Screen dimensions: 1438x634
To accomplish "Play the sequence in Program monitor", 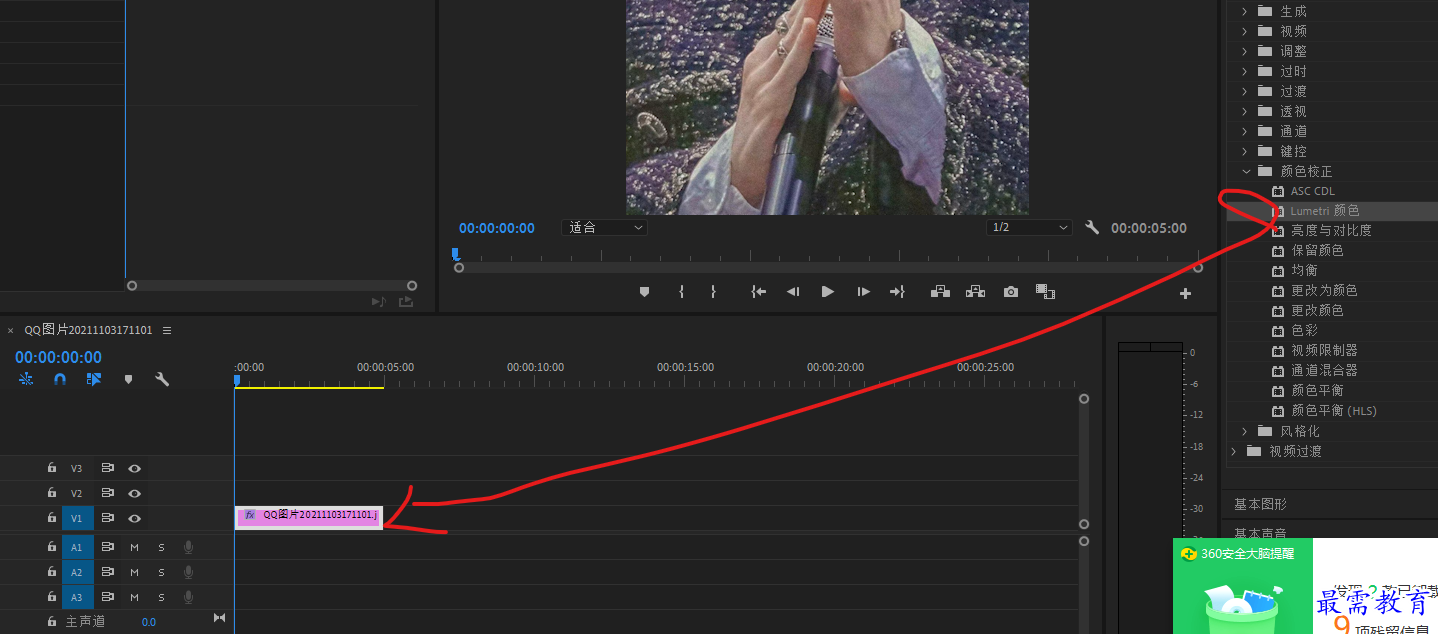I will pos(827,292).
